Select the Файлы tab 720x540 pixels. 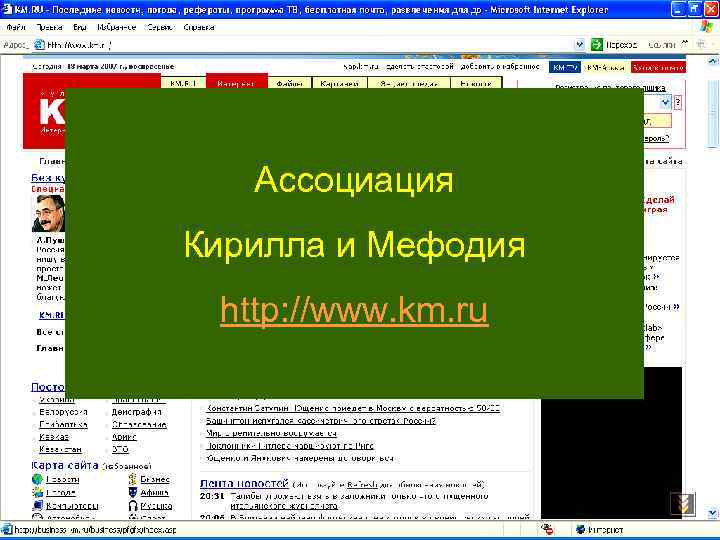tap(289, 83)
